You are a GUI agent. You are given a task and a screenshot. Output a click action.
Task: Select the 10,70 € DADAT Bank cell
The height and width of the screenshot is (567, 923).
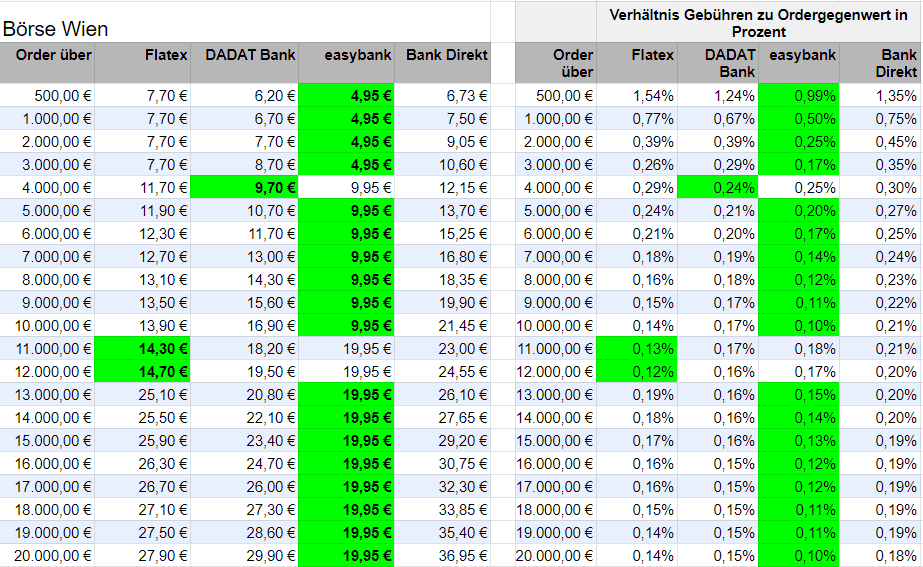coord(244,210)
